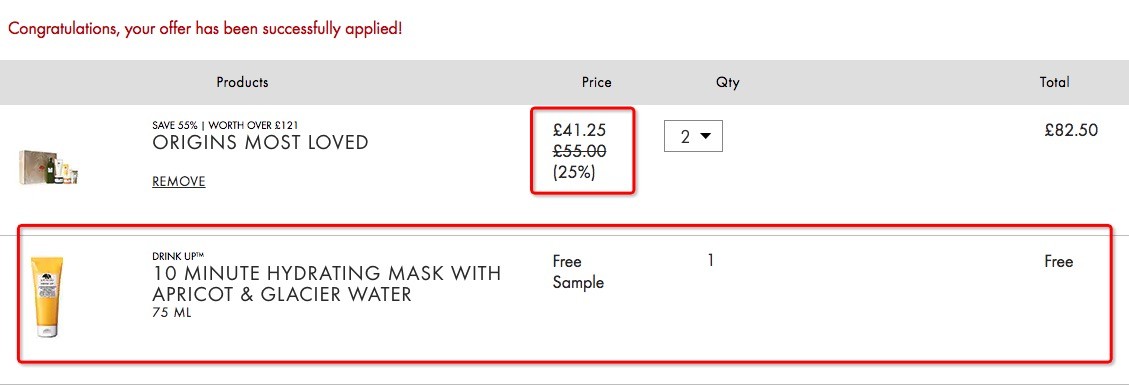Click the hydrating mask tube thumbnail
1129x387 pixels.
click(47, 297)
